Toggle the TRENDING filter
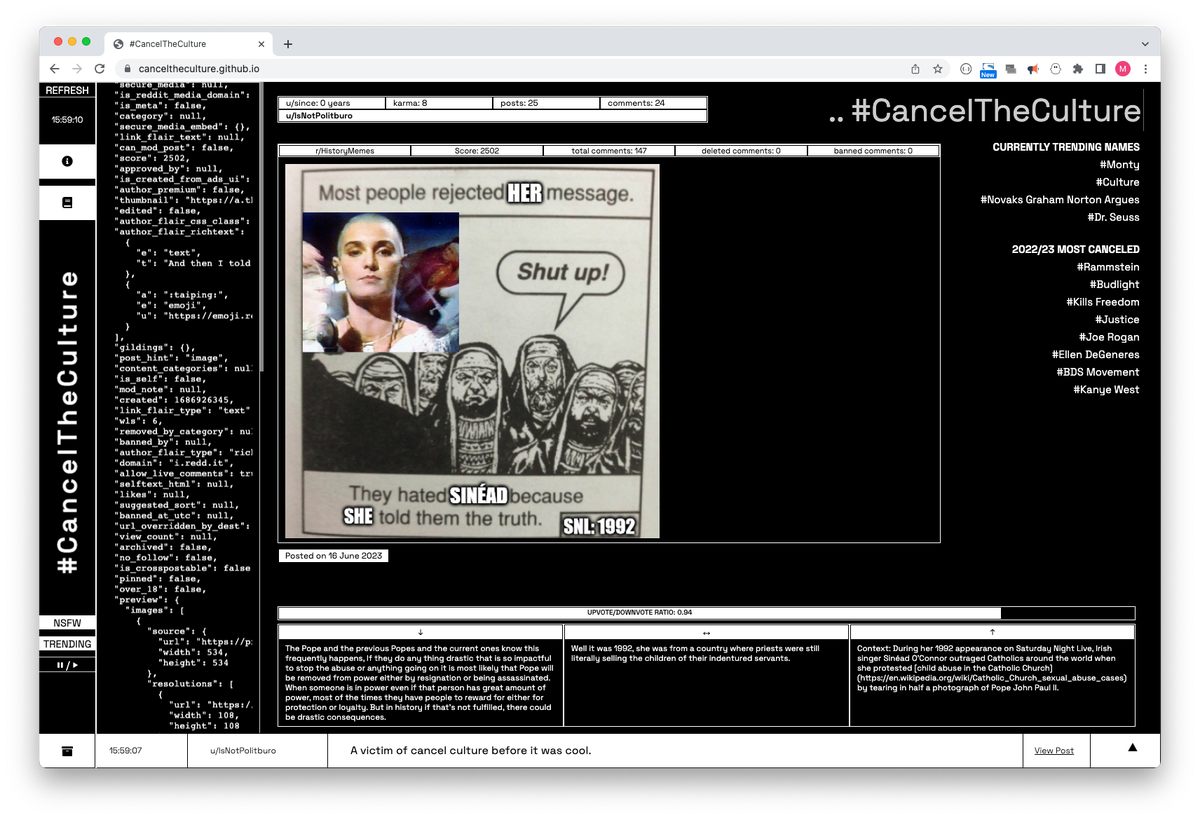1200x820 pixels. pos(67,644)
